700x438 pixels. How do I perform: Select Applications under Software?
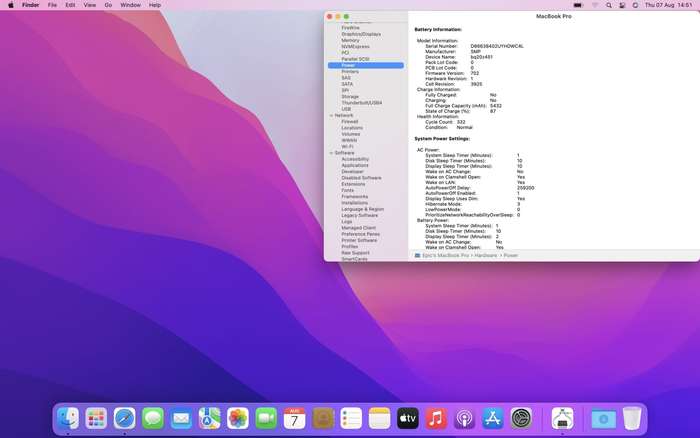355,165
